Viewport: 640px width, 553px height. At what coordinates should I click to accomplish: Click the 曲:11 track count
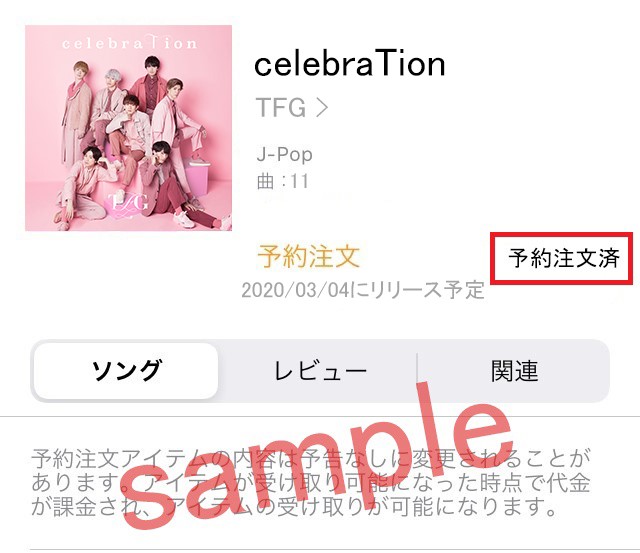[282, 181]
